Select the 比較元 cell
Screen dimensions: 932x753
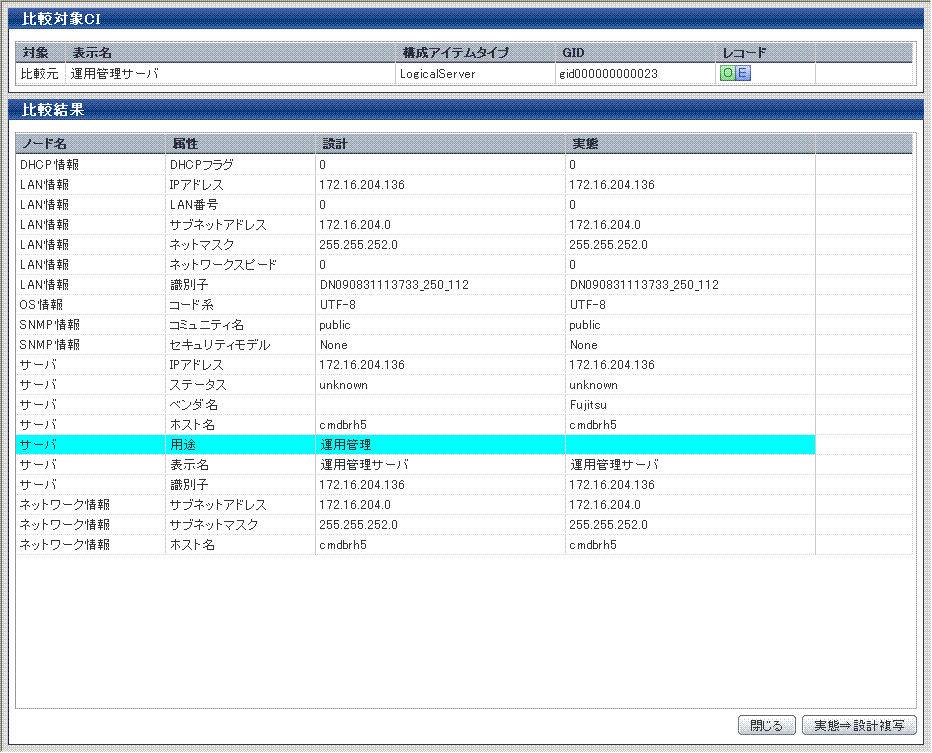[x=39, y=74]
